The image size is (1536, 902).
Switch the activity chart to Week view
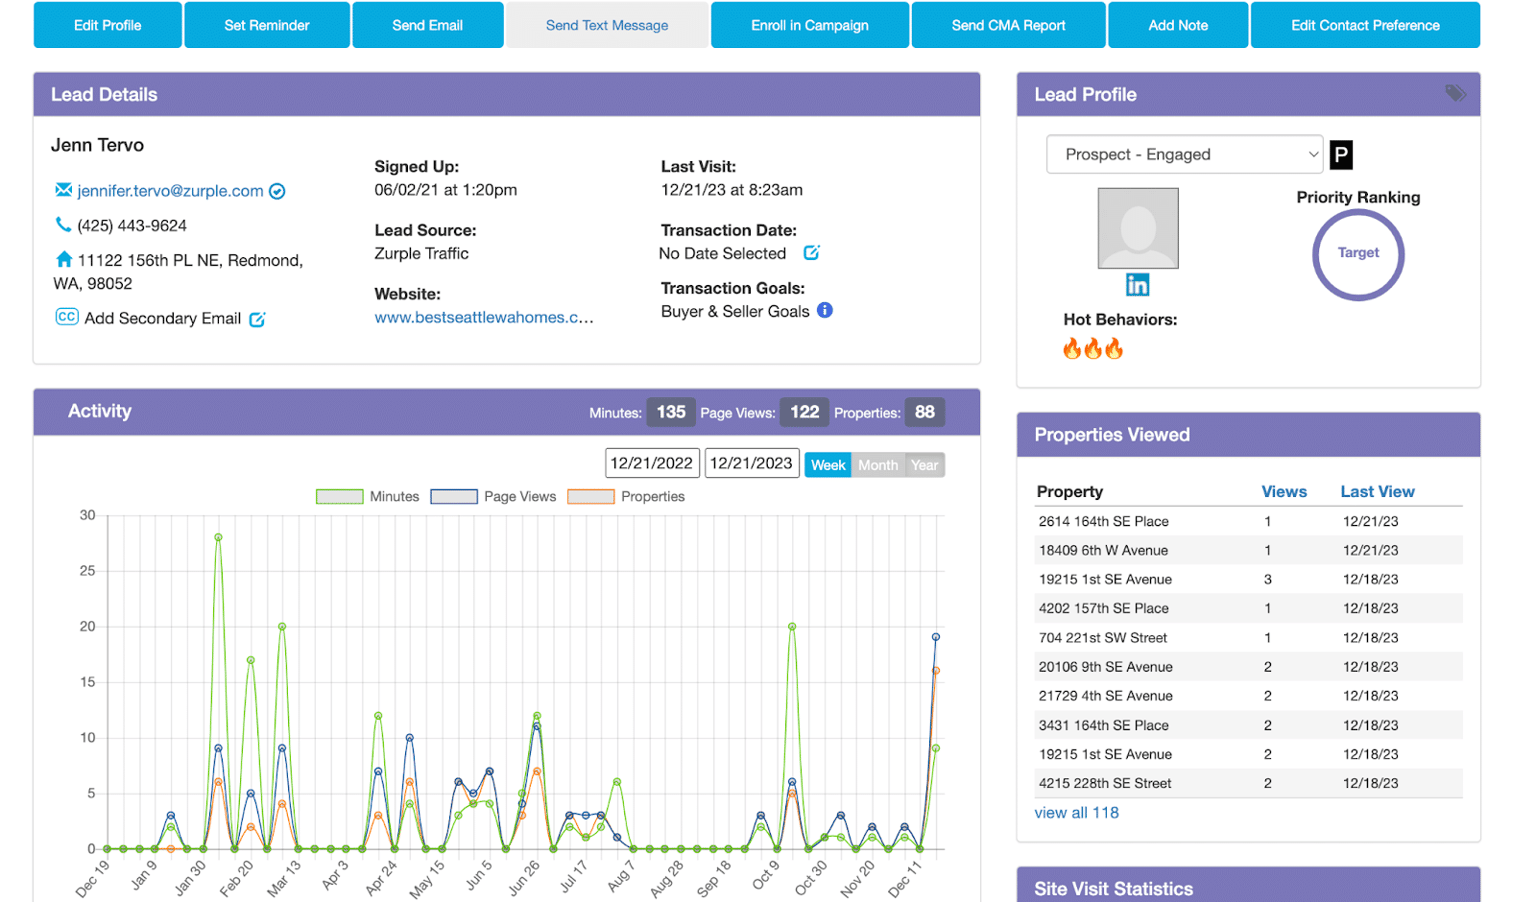[827, 464]
